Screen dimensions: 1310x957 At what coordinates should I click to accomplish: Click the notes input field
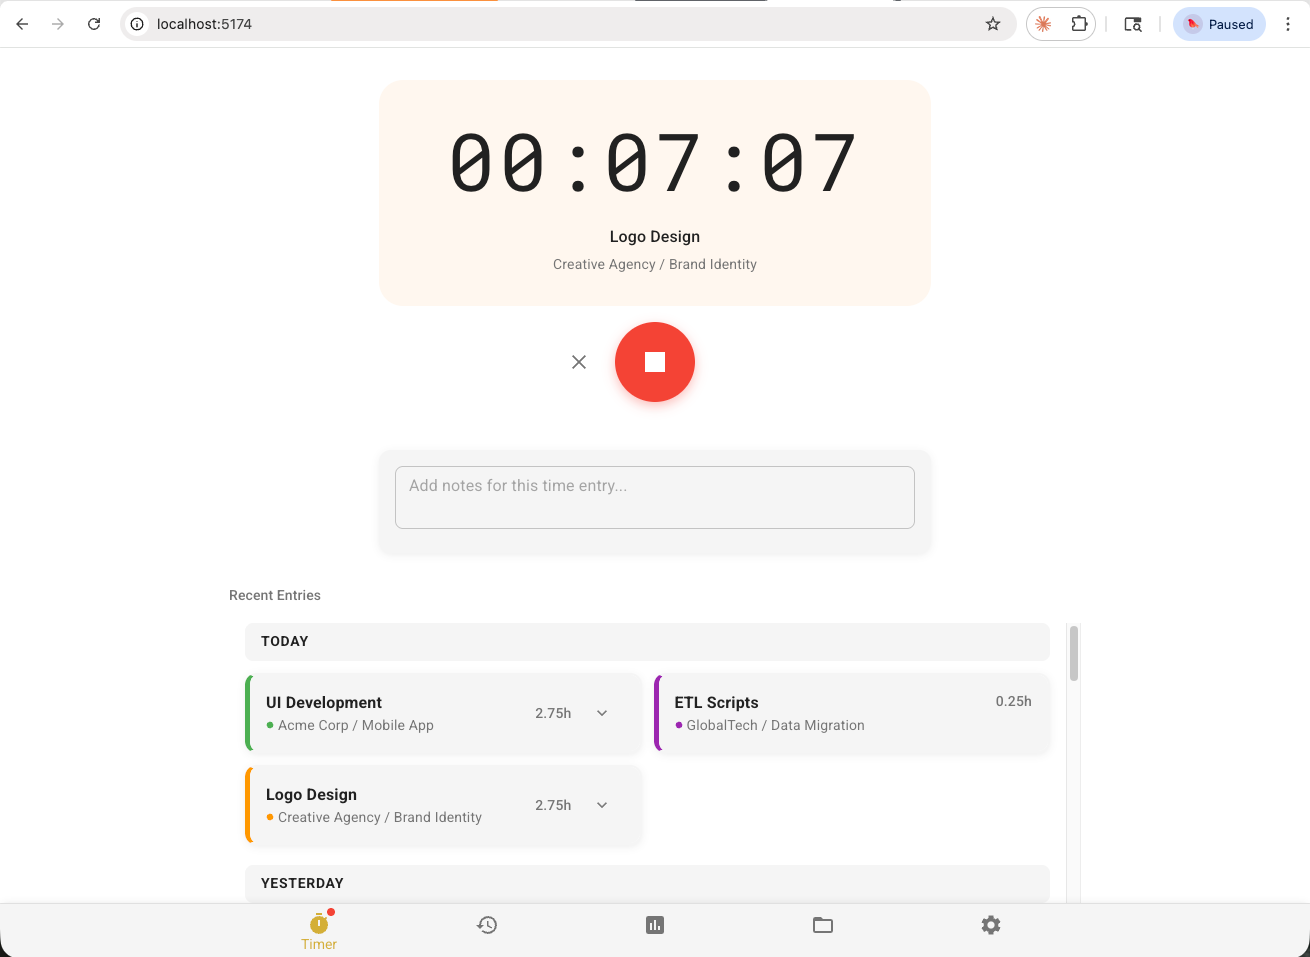[655, 497]
